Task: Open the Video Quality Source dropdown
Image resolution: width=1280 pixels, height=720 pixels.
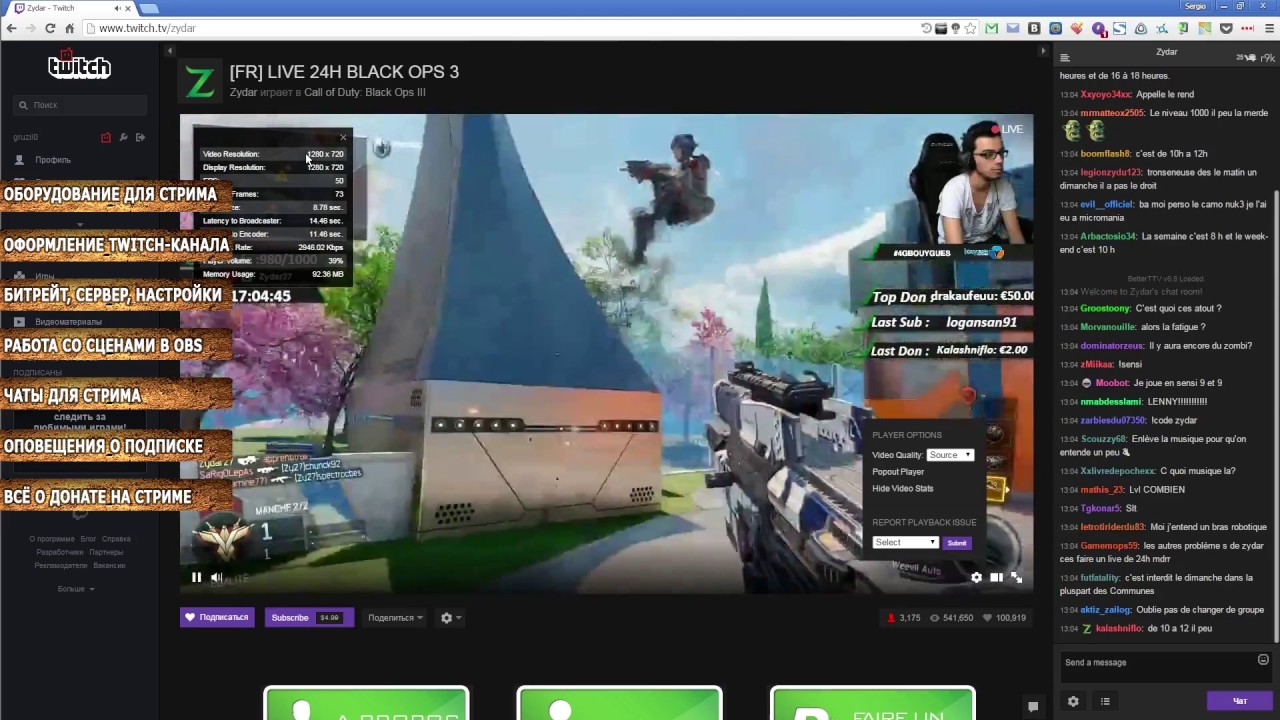Action: [x=949, y=455]
